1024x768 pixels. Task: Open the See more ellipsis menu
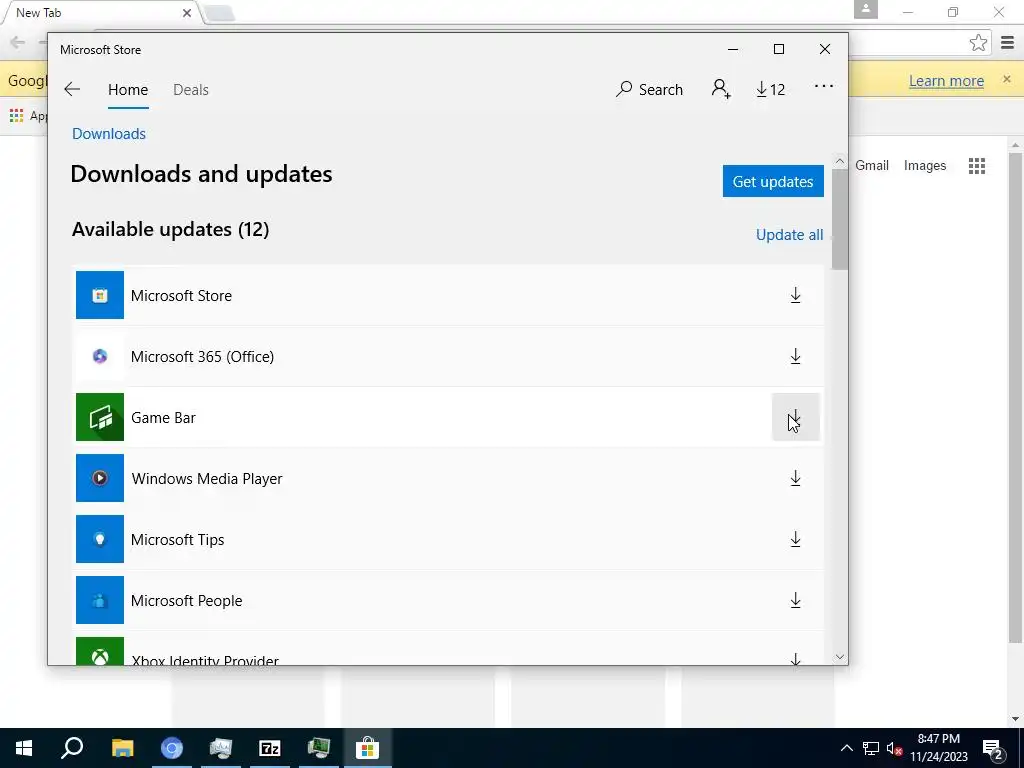click(x=824, y=86)
